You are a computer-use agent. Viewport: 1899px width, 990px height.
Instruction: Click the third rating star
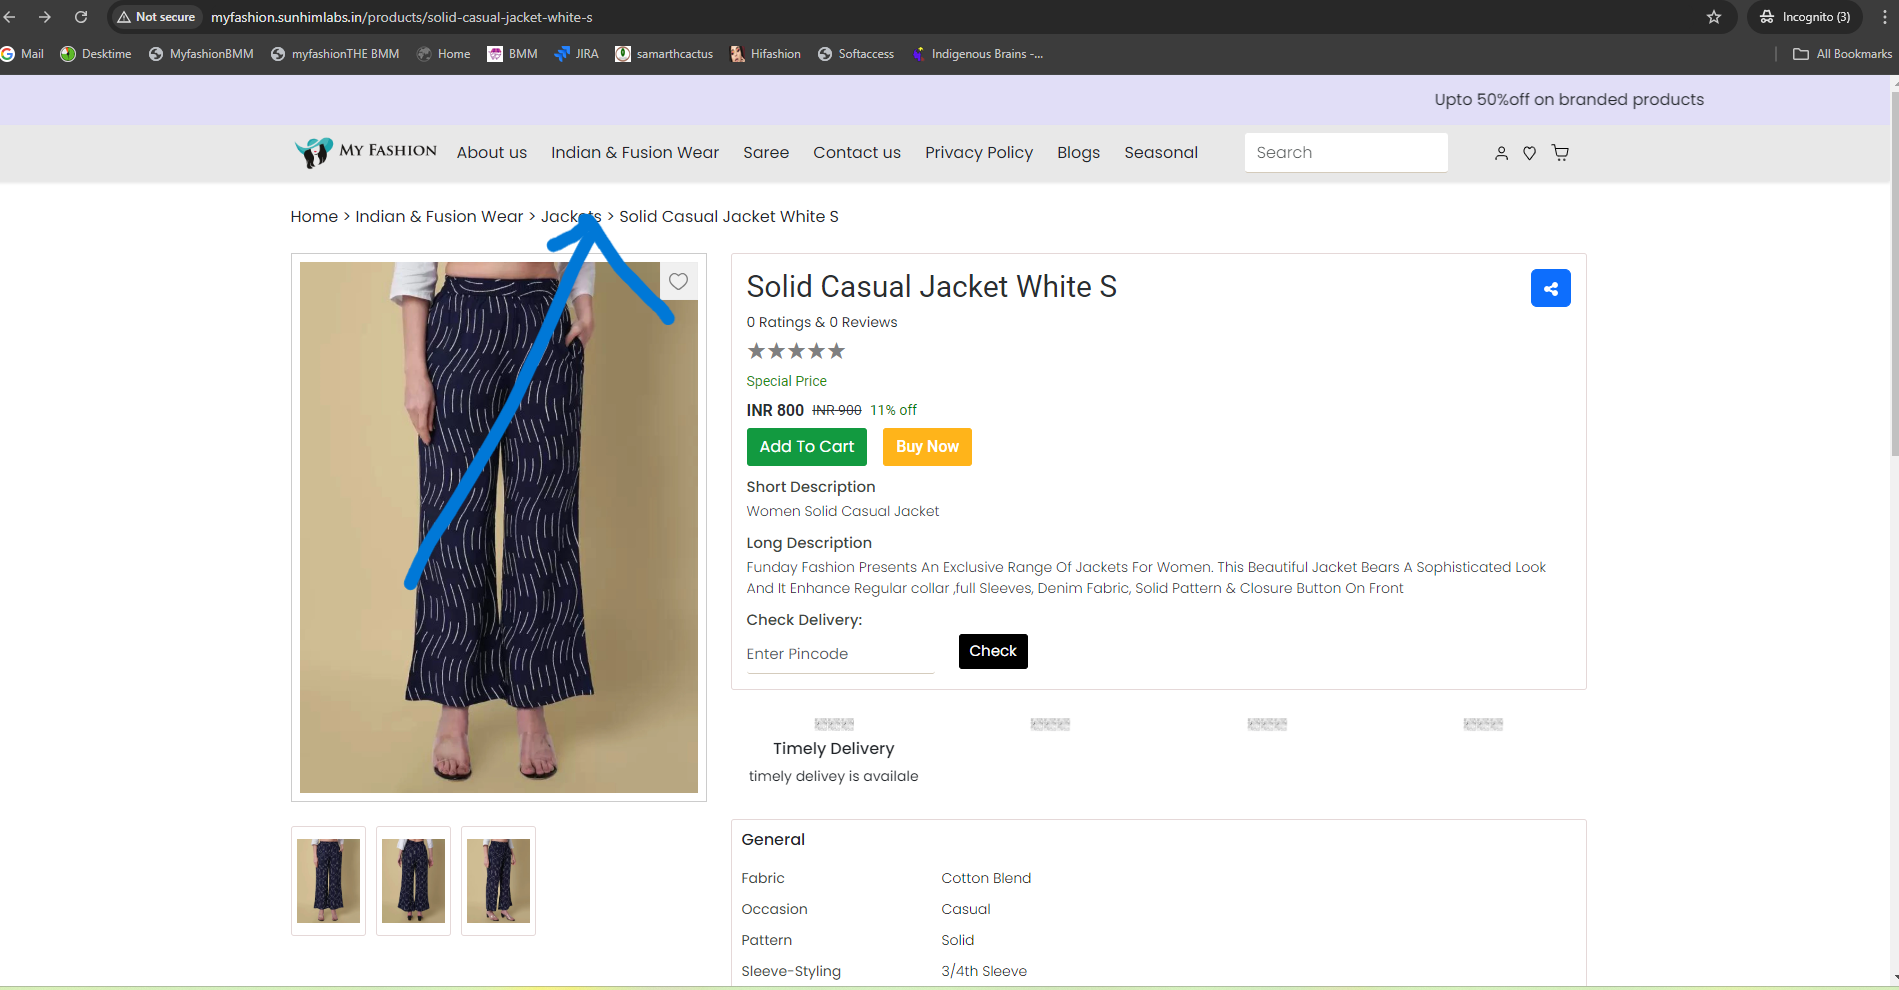tap(797, 351)
